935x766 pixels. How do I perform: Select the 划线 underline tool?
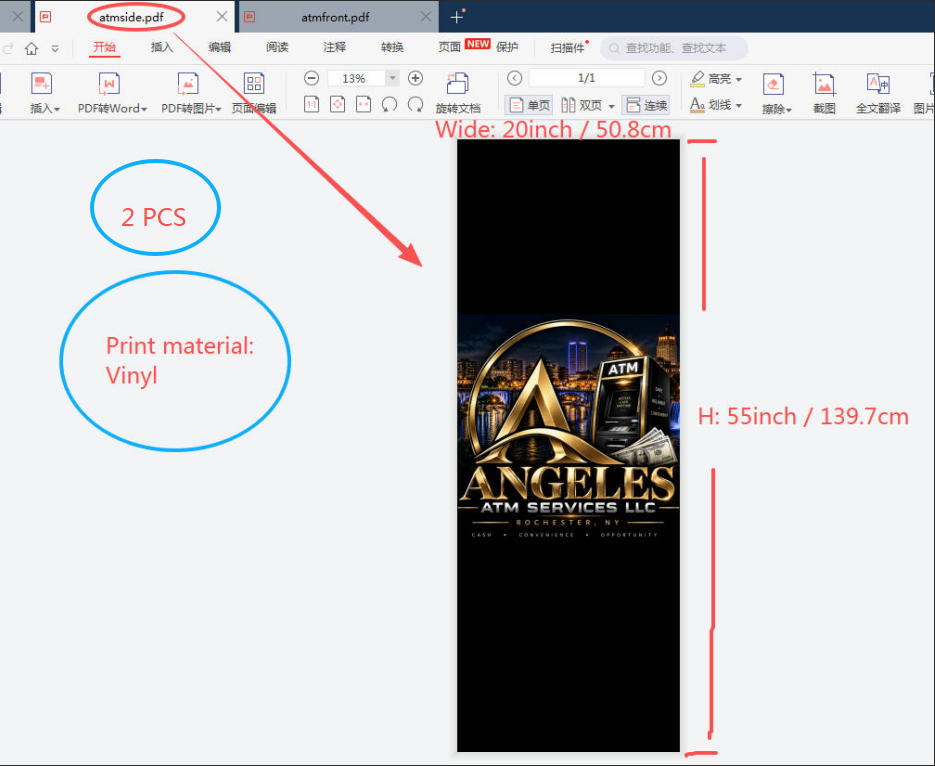pyautogui.click(x=711, y=105)
